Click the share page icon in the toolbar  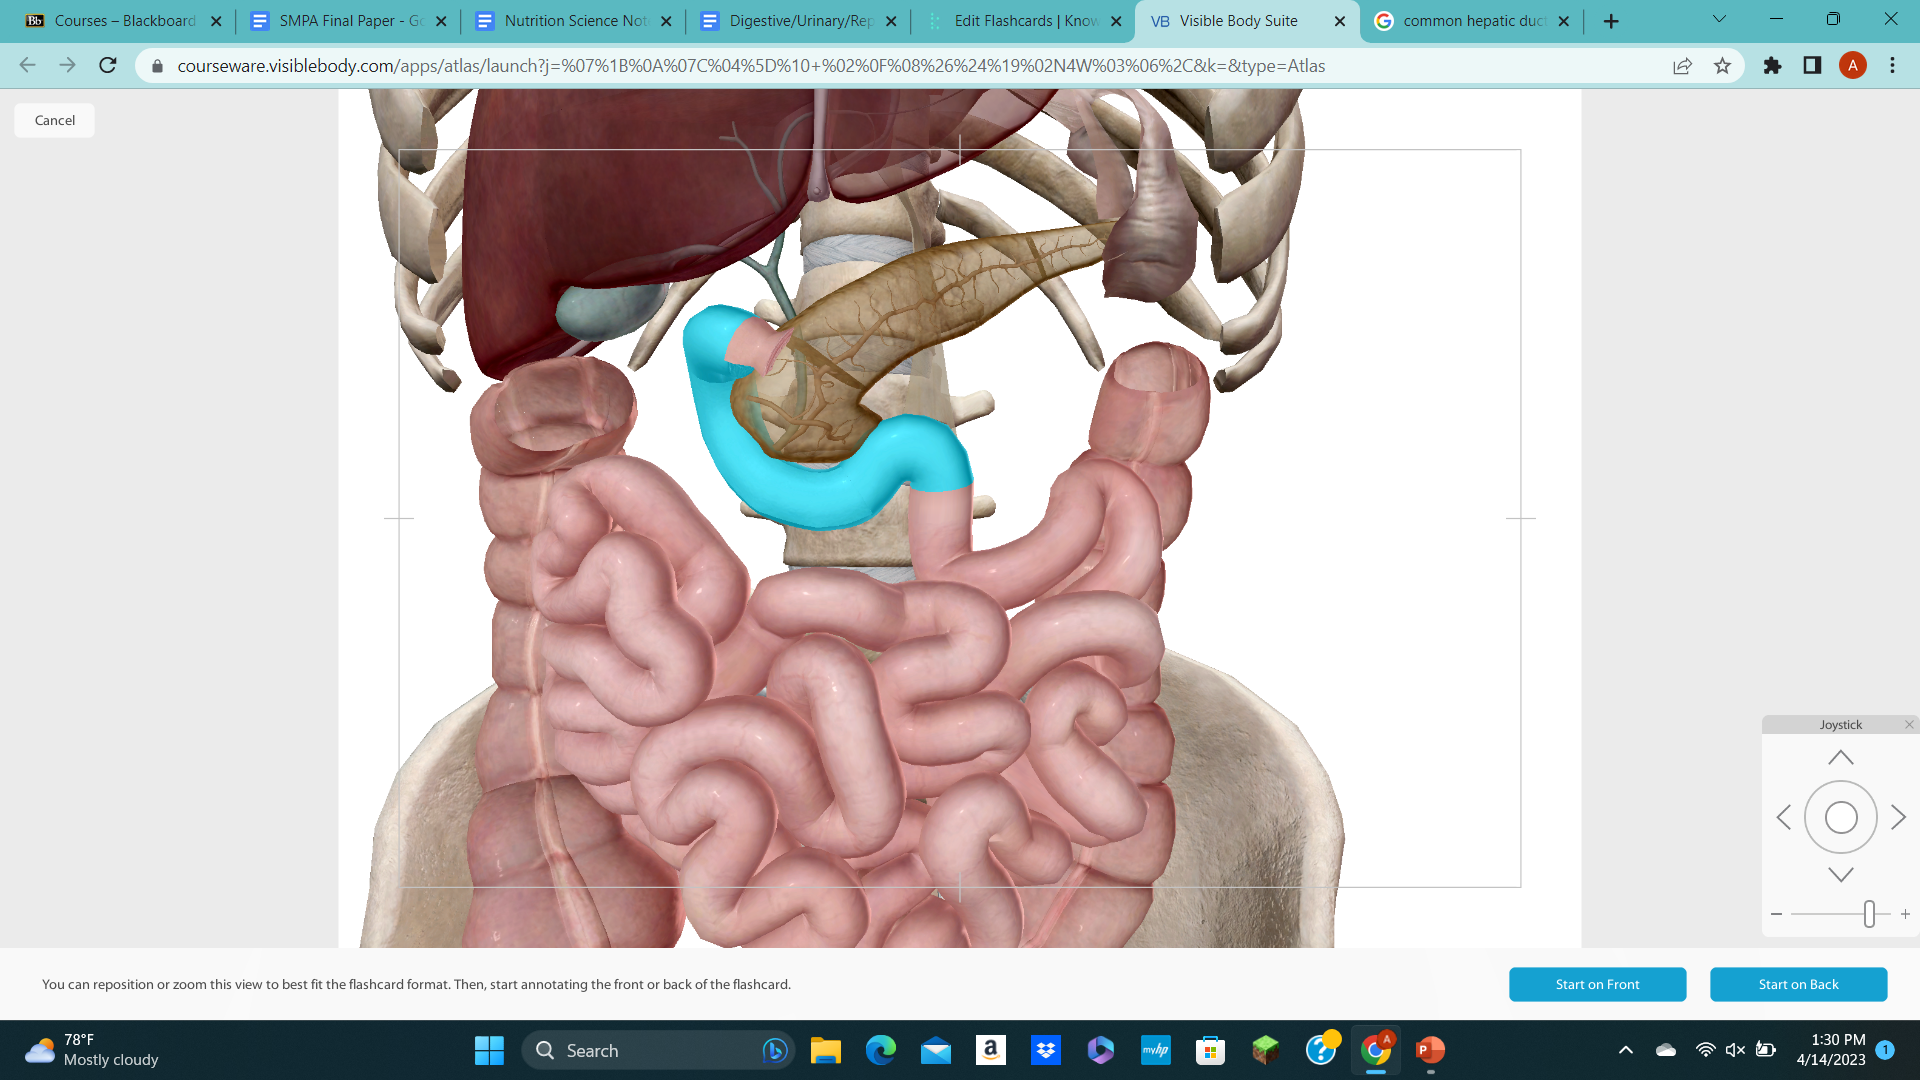coord(1682,66)
